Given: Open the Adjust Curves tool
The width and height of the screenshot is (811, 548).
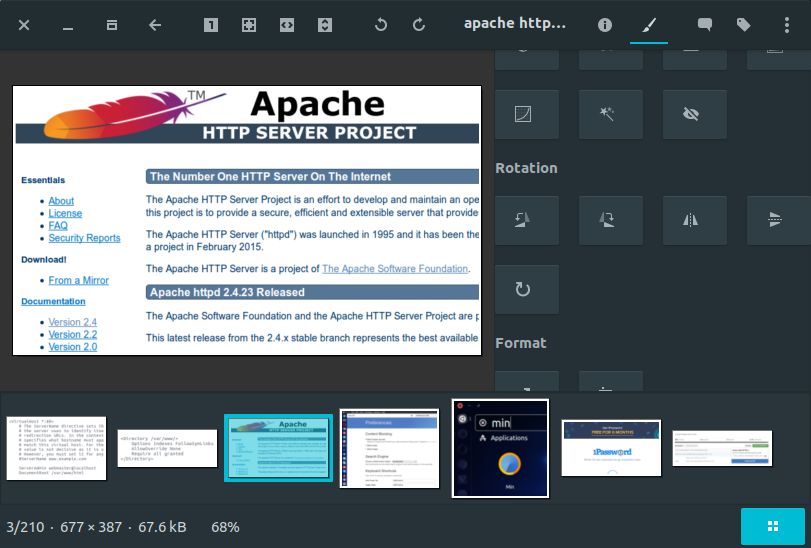Looking at the screenshot, I should pos(527,114).
